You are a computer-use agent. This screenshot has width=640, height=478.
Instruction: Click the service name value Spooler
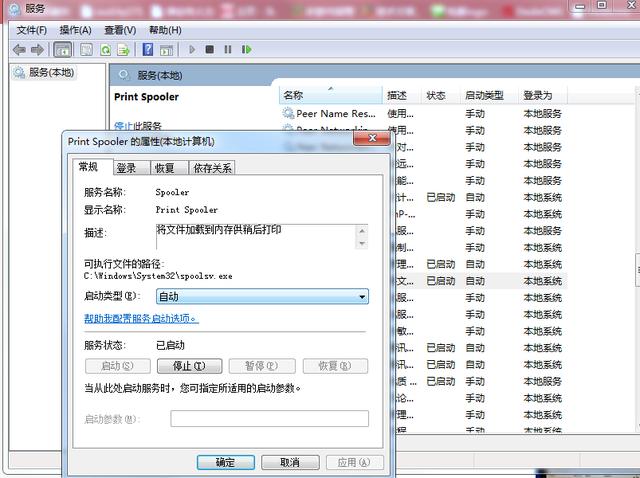point(172,192)
